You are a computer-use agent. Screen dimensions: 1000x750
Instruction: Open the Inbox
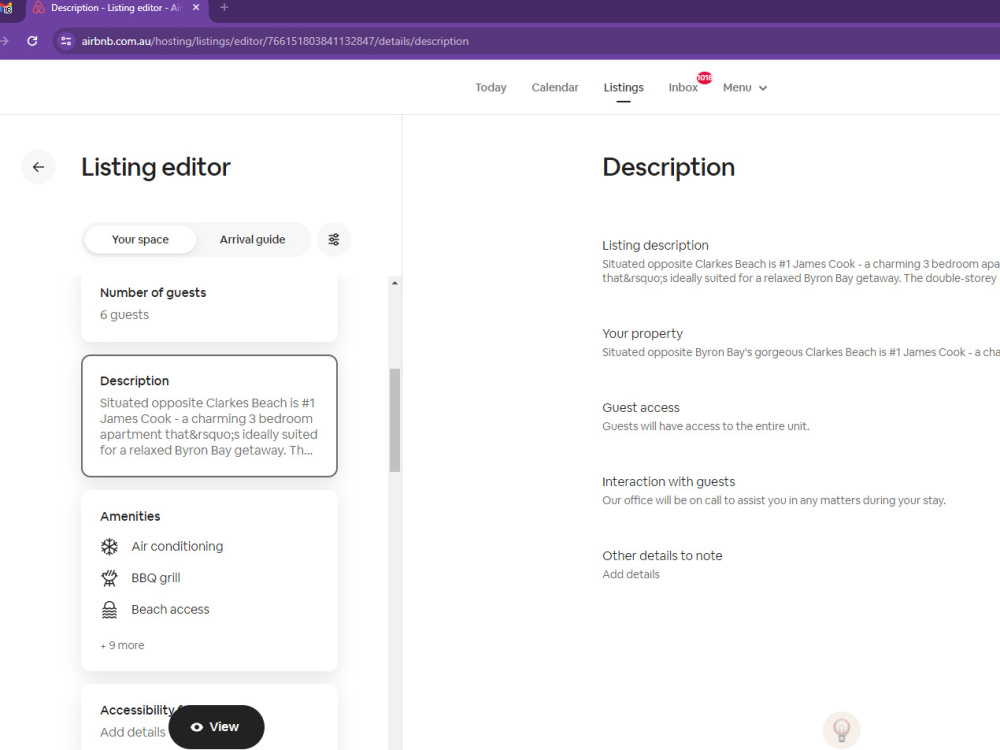pos(682,87)
